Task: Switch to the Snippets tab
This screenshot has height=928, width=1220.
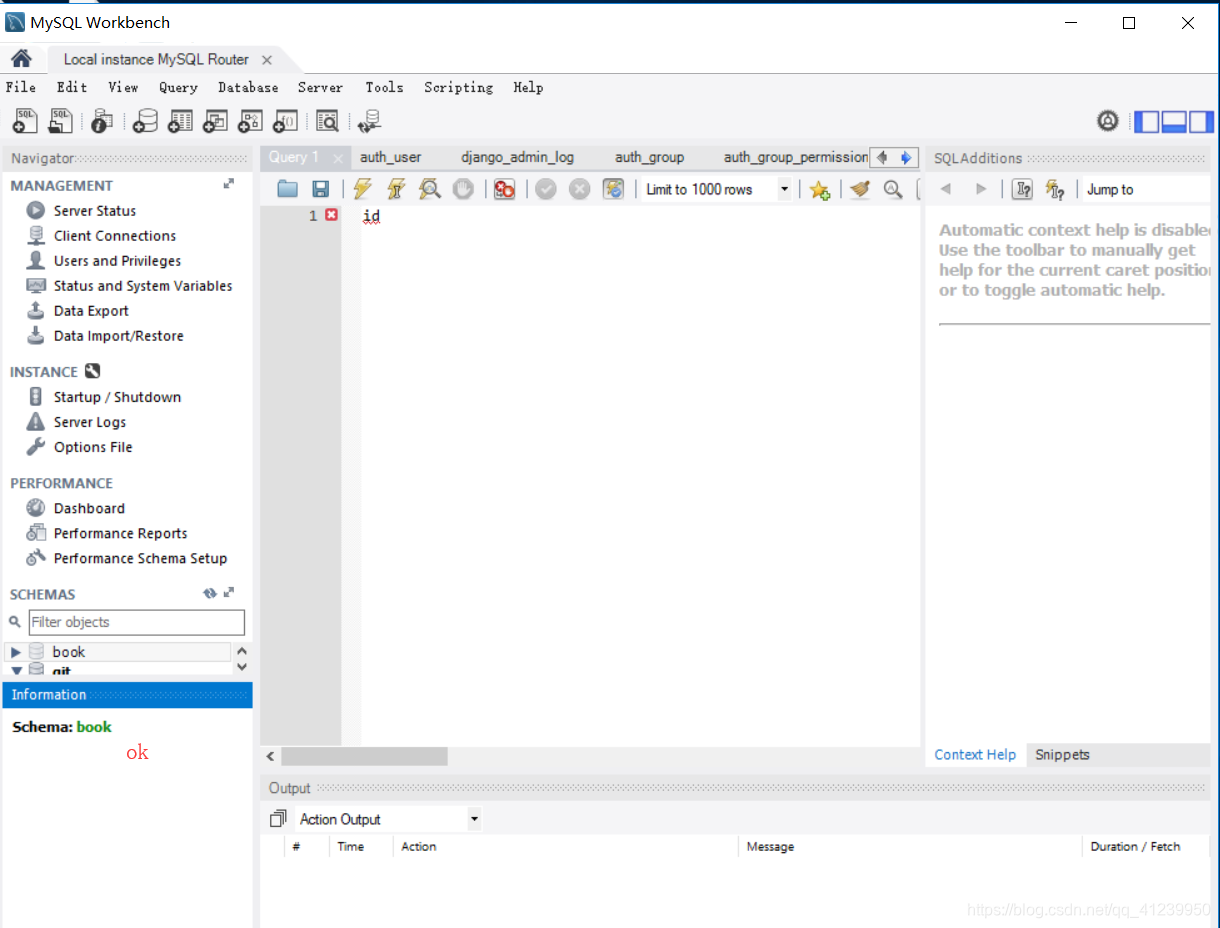Action: [x=1062, y=755]
